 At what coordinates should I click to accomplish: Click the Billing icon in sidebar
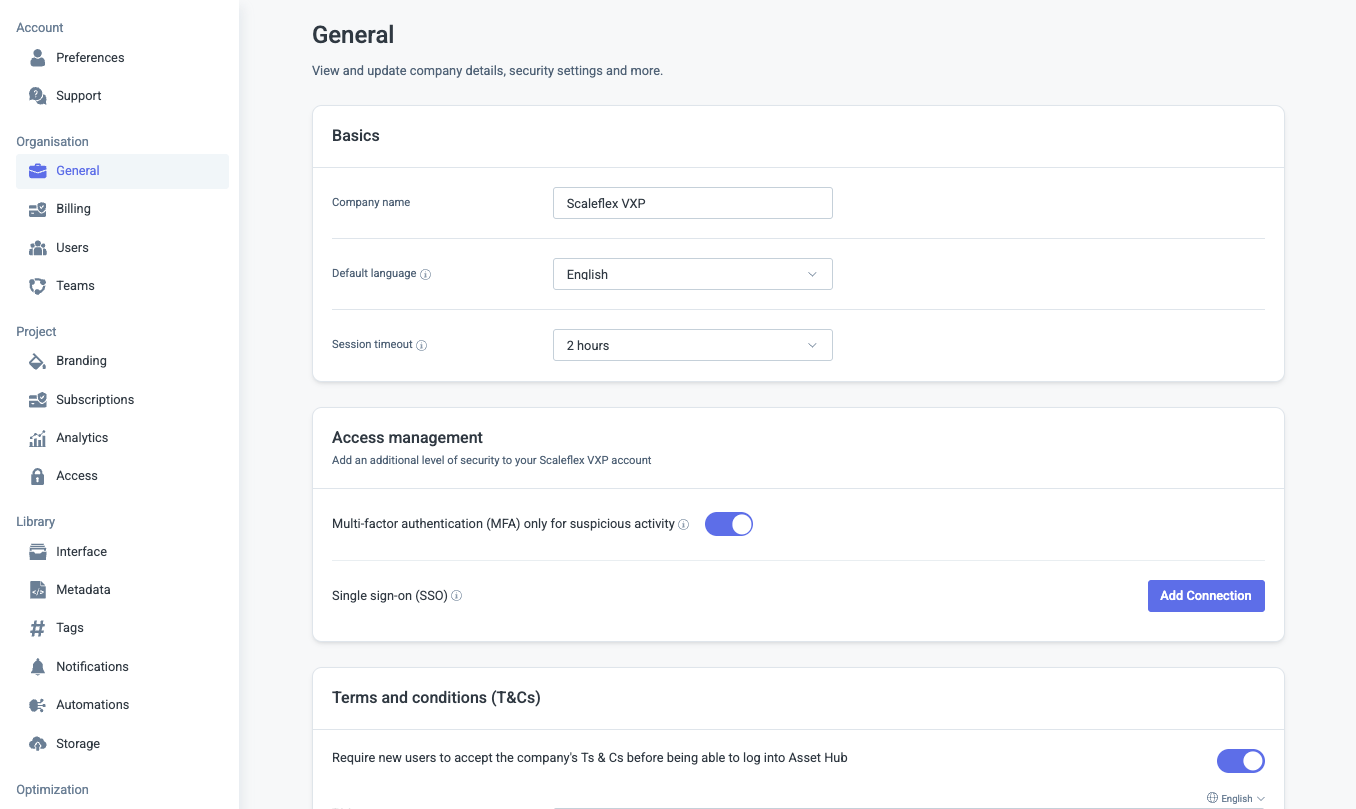[x=37, y=209]
